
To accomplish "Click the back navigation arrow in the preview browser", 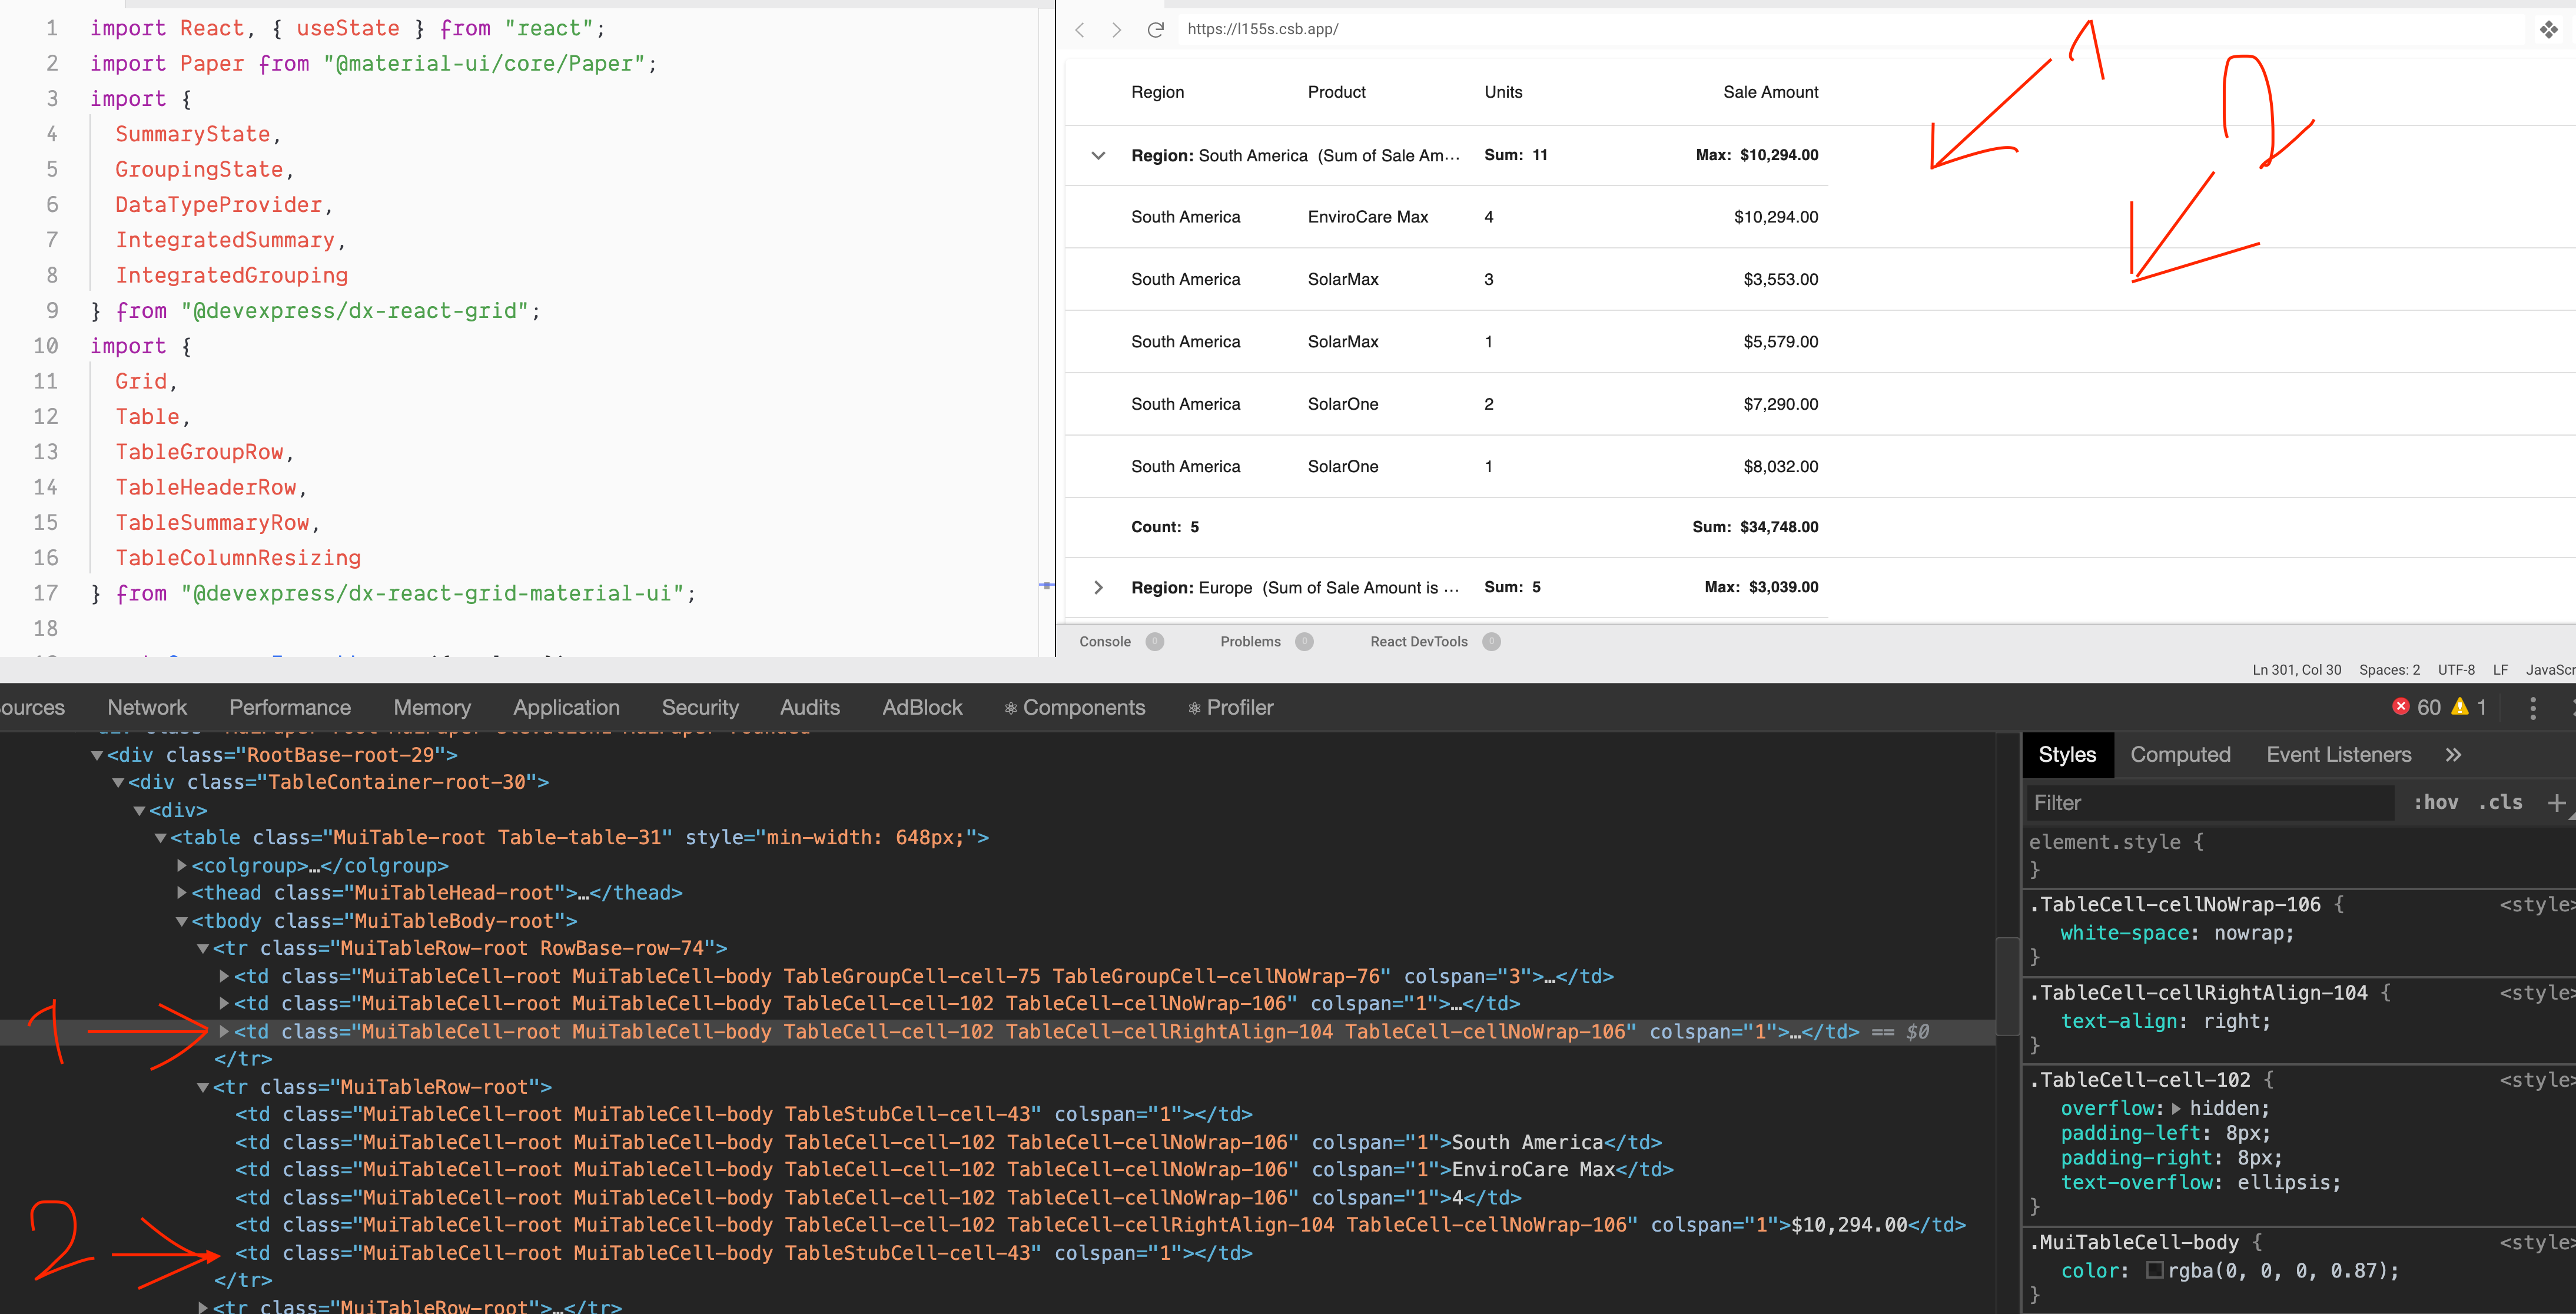I will [x=1080, y=29].
